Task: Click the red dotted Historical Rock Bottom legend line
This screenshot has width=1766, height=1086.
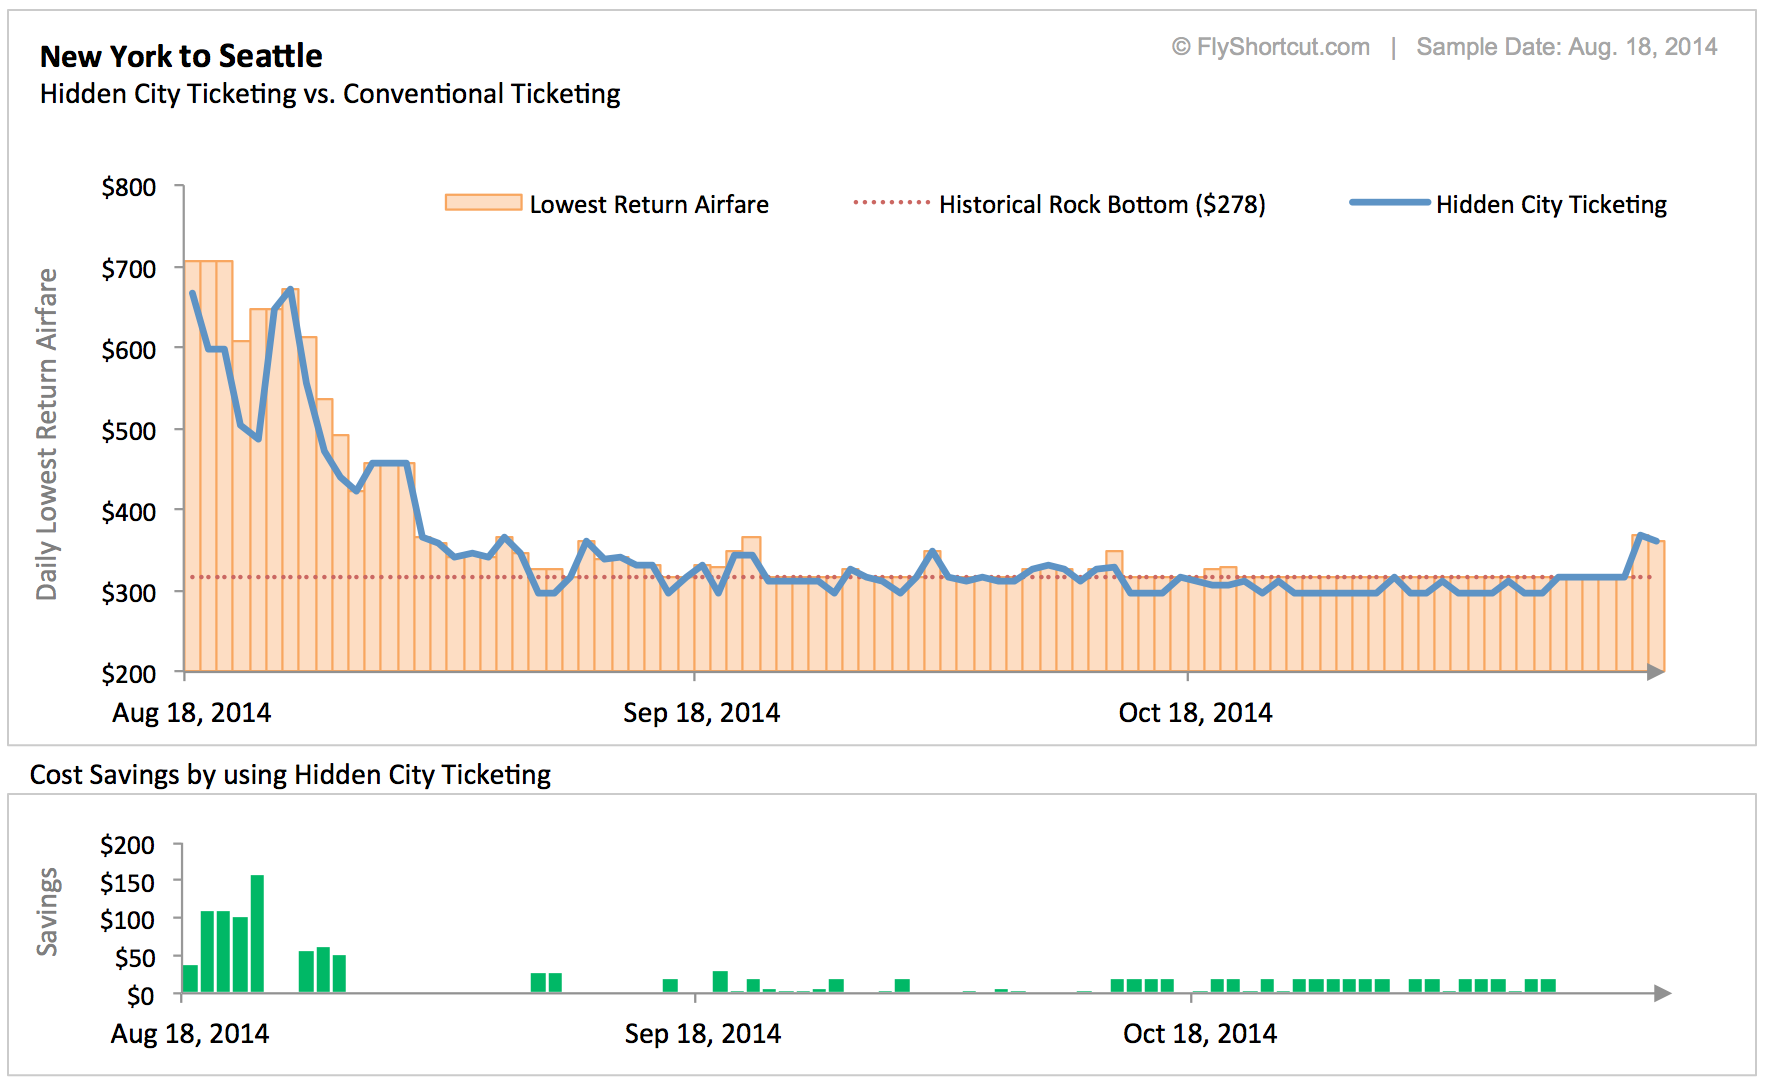Action: pos(891,203)
